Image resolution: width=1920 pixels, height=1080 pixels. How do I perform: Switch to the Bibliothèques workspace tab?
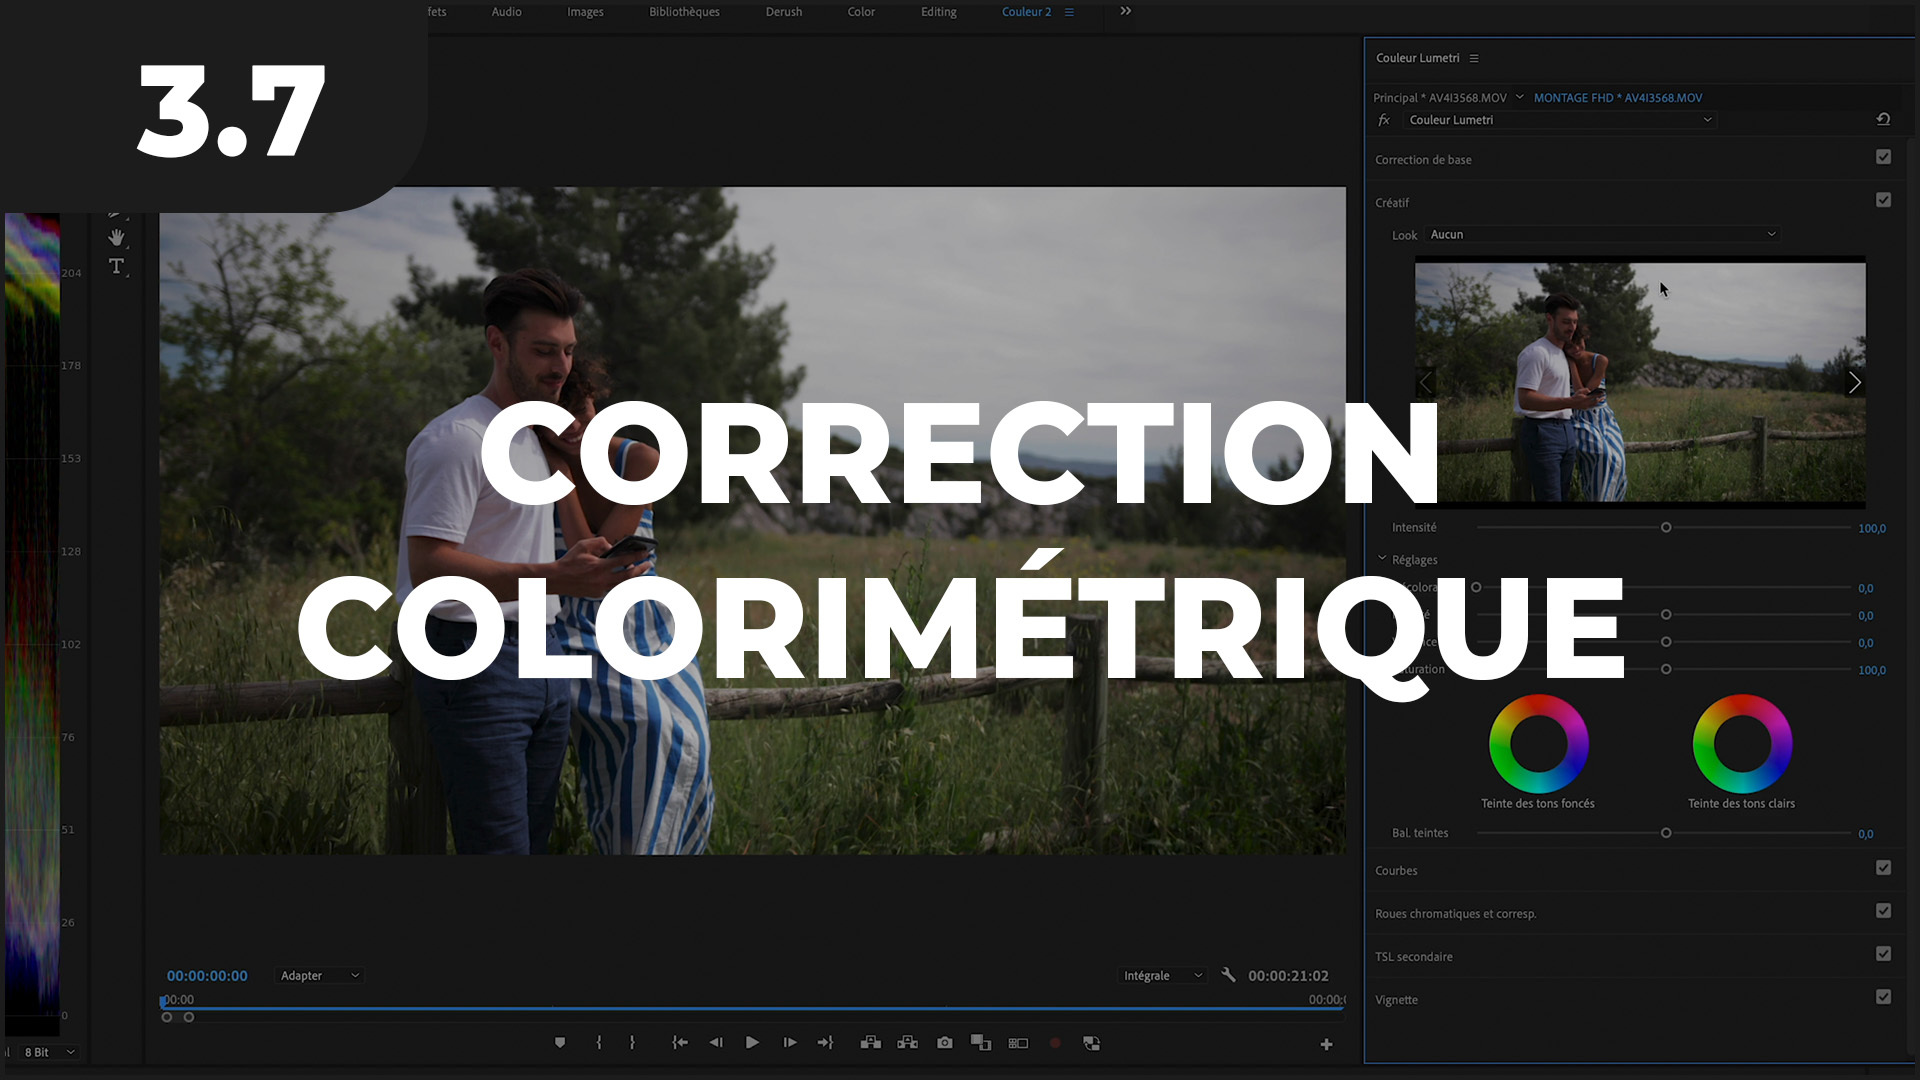point(684,12)
